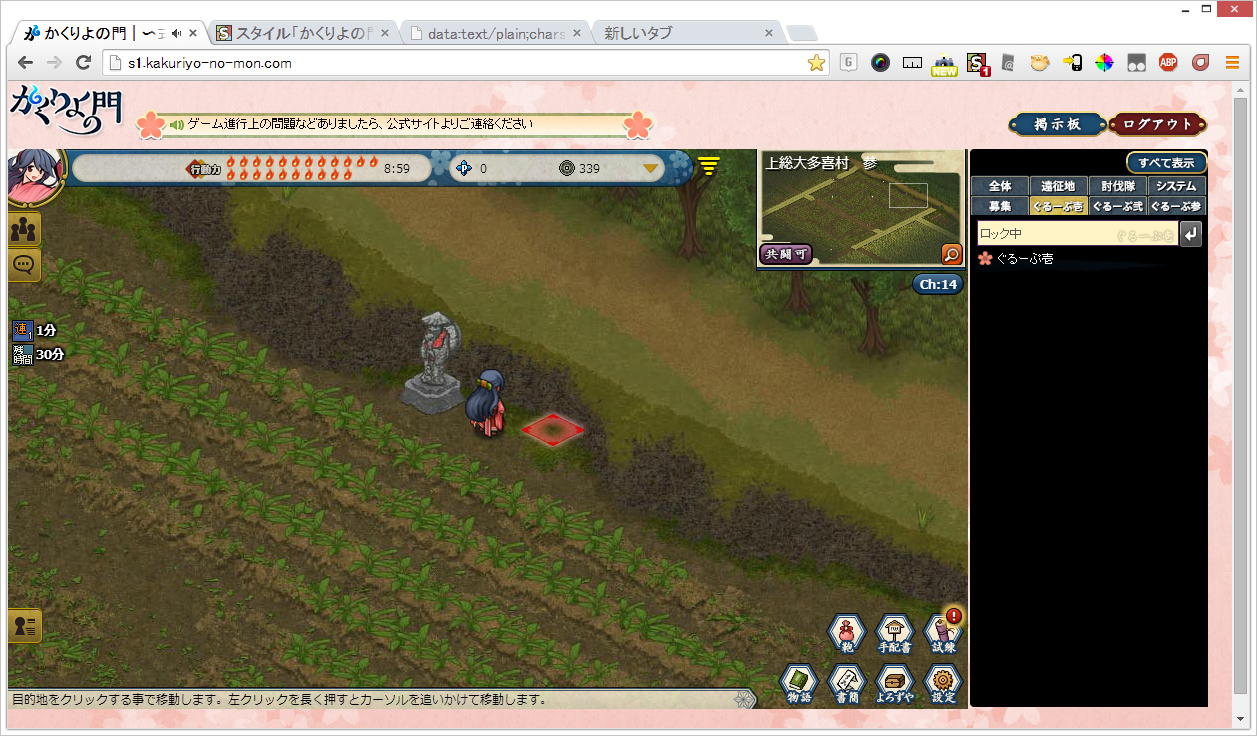Open the character profile card icon
The image size is (1257, 736).
pyautogui.click(x=24, y=625)
